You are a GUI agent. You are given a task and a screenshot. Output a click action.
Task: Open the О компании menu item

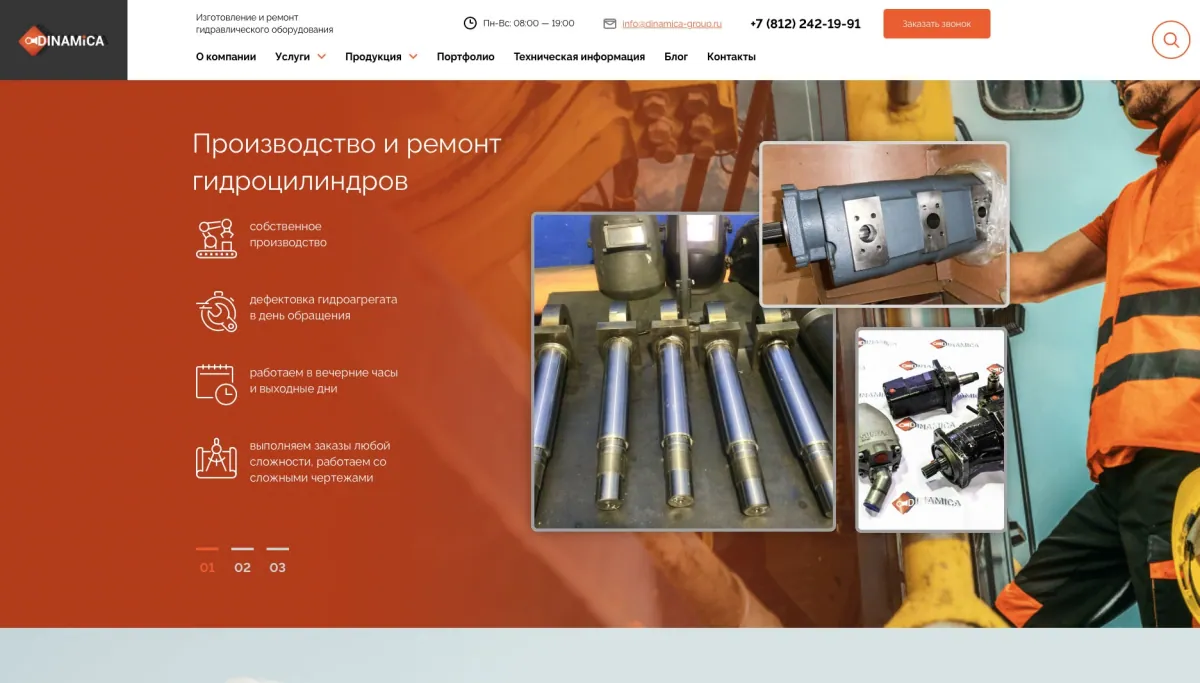pos(226,57)
